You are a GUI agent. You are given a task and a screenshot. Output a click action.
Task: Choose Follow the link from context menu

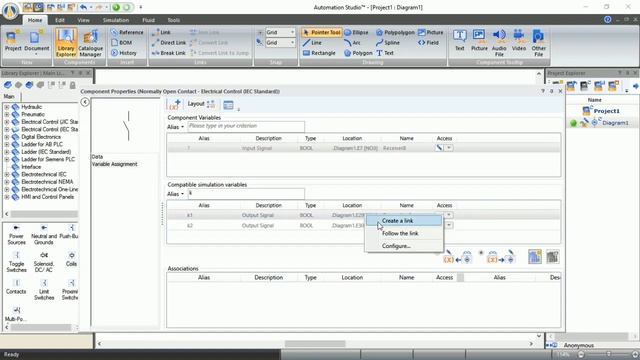click(404, 233)
